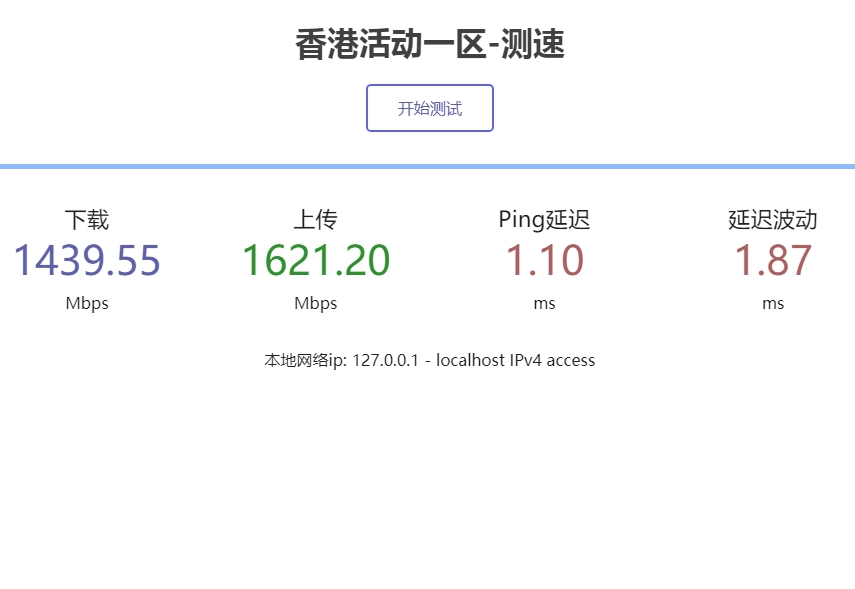Click the 下载 column header label
This screenshot has height=589, width=855.
point(86,220)
